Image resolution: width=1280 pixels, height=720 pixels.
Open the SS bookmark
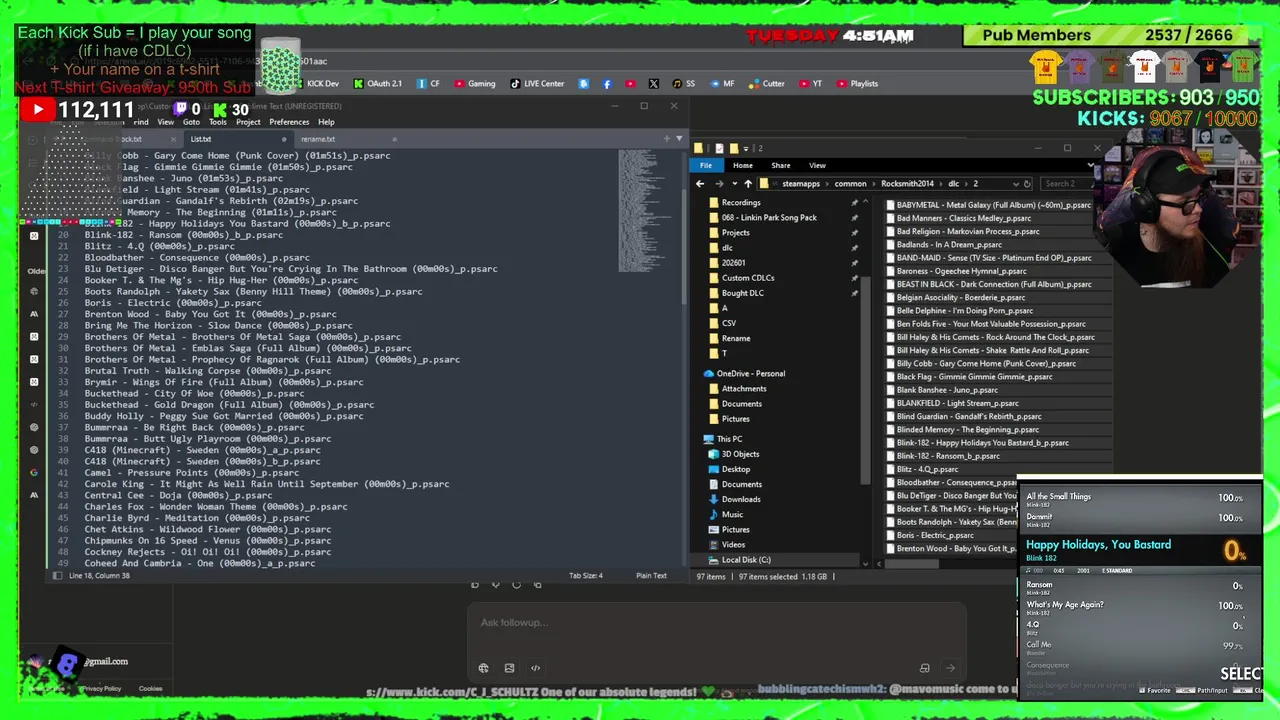684,84
